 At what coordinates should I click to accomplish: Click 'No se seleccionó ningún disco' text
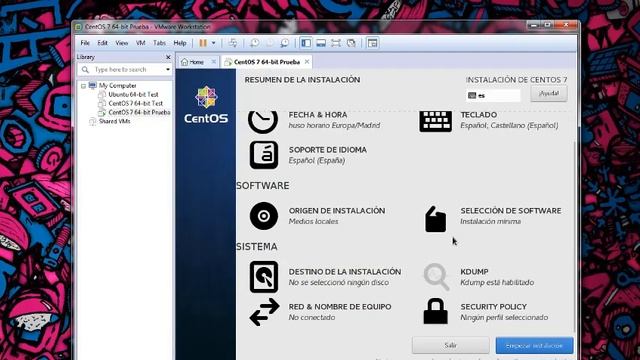(x=339, y=282)
